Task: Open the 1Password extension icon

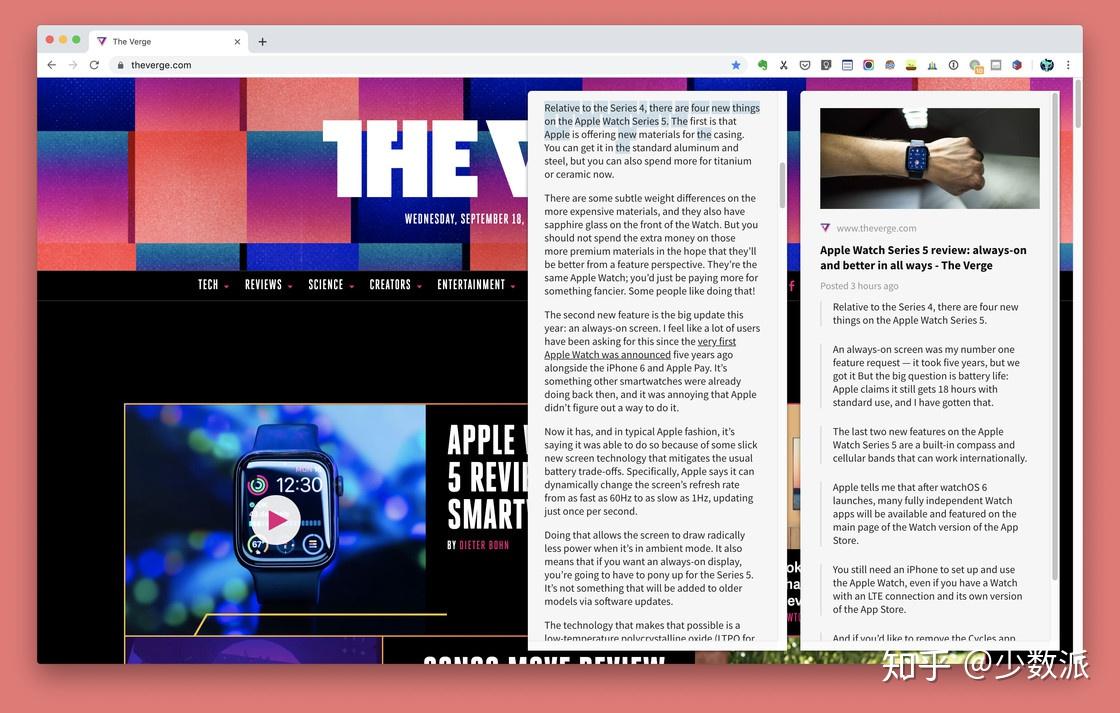Action: point(954,65)
